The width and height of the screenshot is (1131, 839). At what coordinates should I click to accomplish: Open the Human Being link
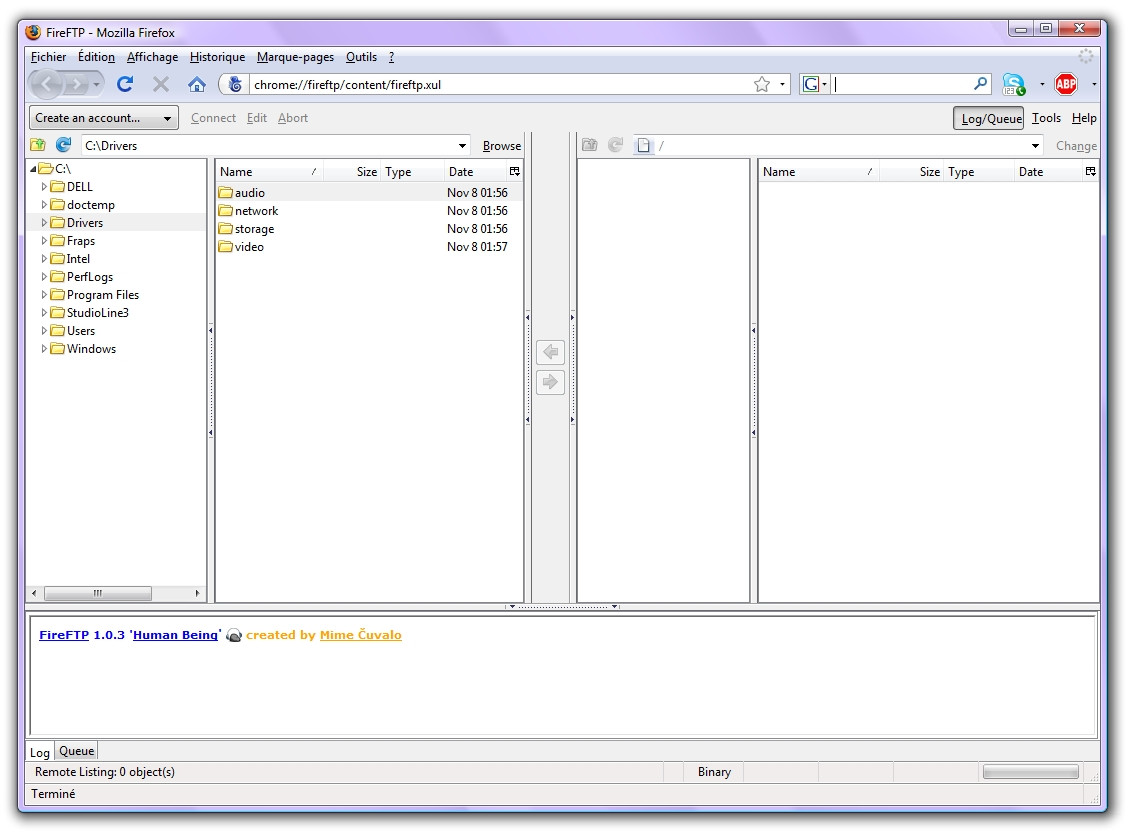pyautogui.click(x=175, y=635)
